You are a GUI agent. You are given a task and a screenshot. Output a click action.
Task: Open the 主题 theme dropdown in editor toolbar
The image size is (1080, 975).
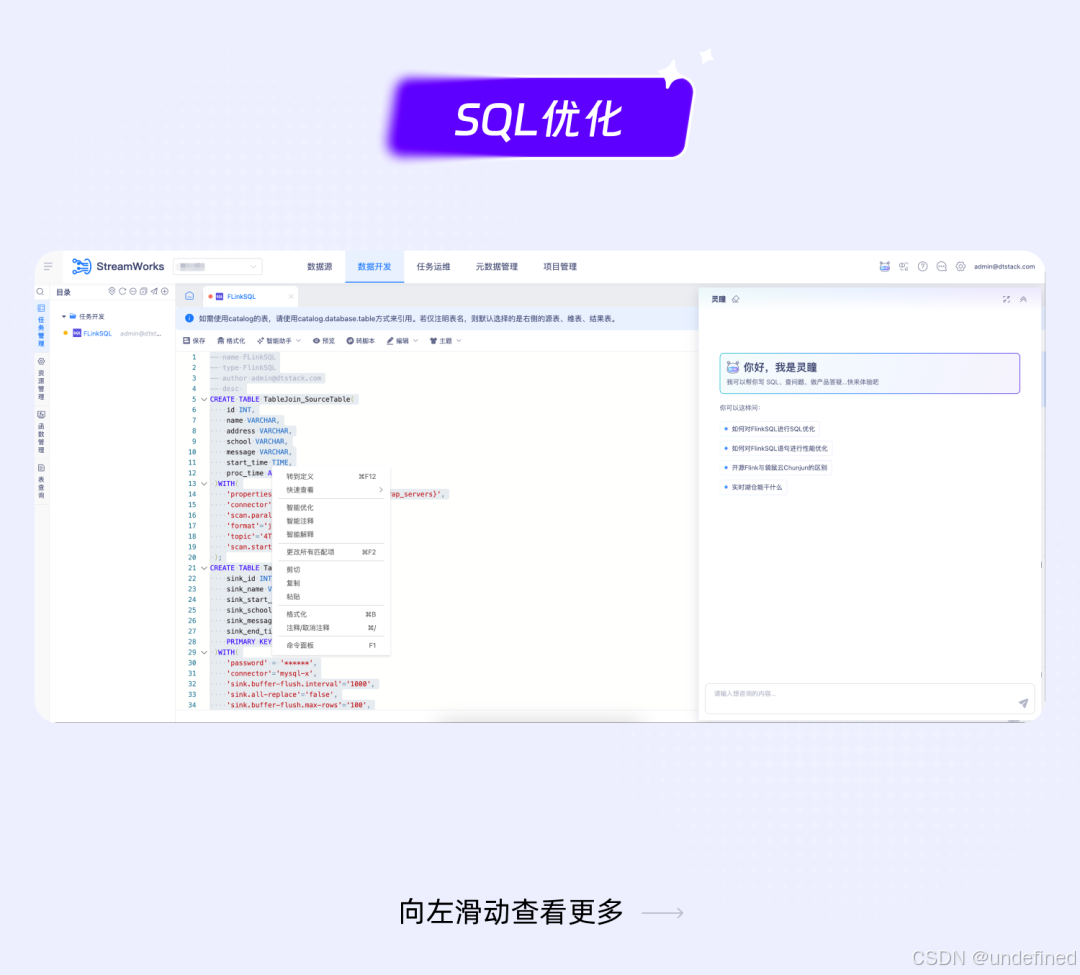click(446, 341)
